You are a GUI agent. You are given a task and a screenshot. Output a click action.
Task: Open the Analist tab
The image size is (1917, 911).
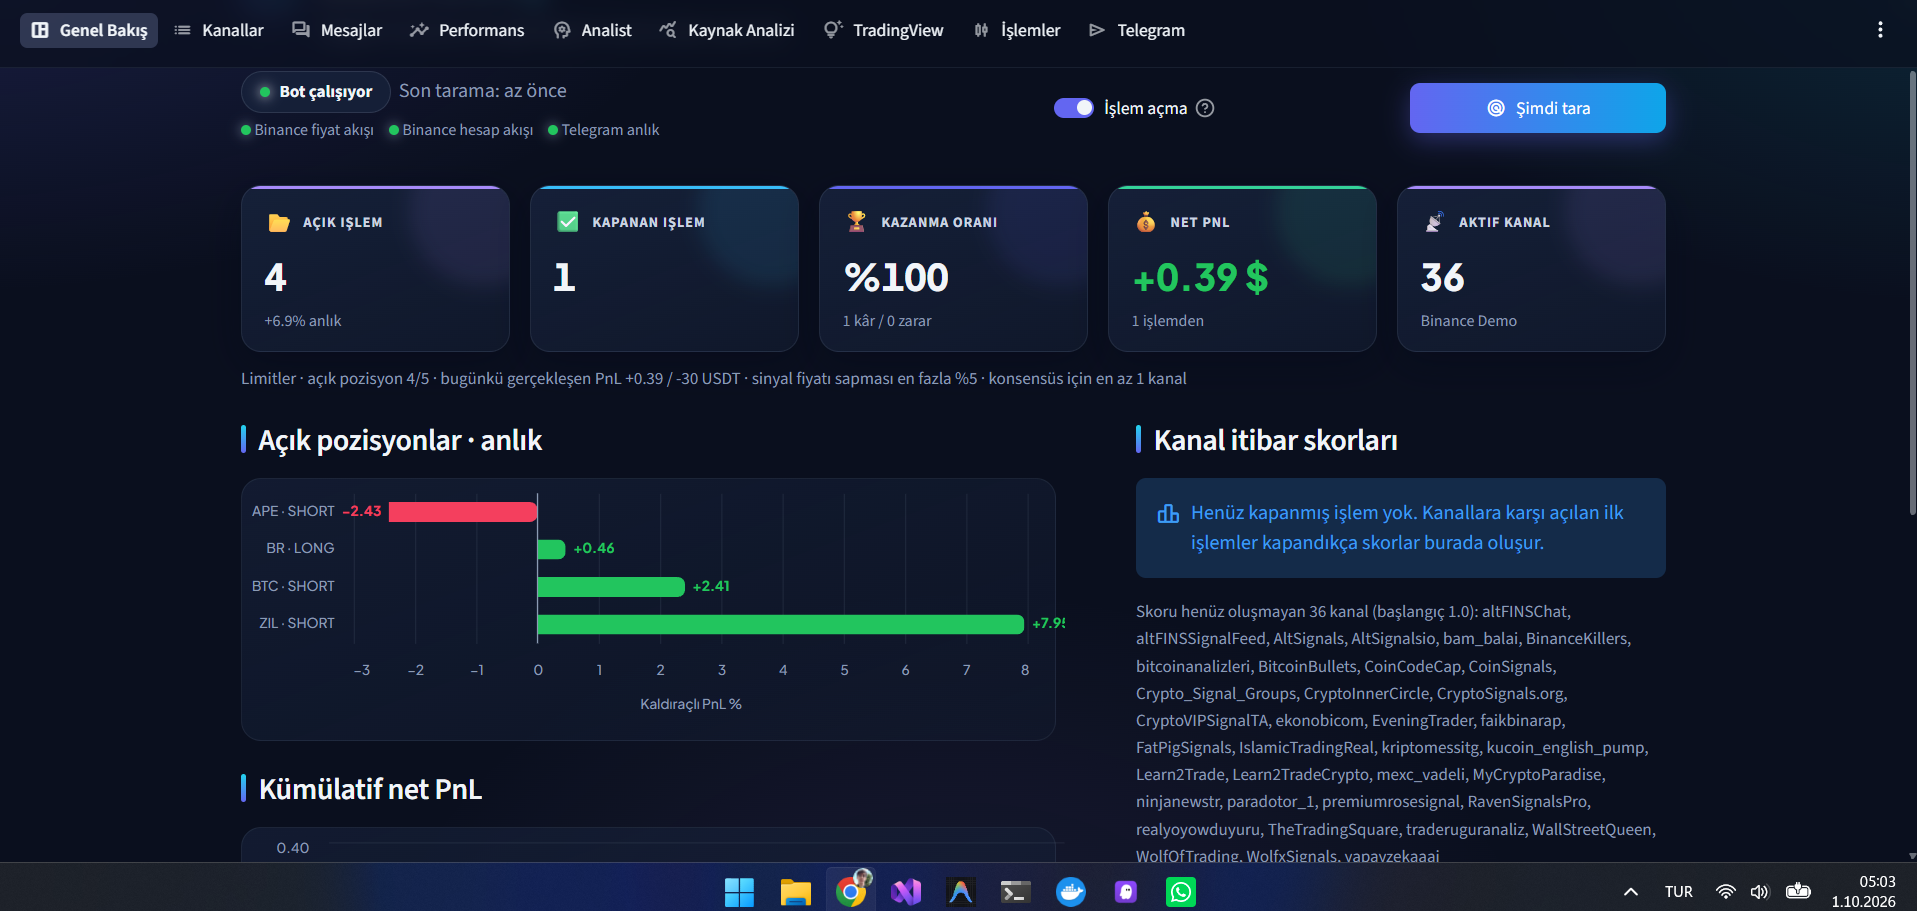coord(593,30)
